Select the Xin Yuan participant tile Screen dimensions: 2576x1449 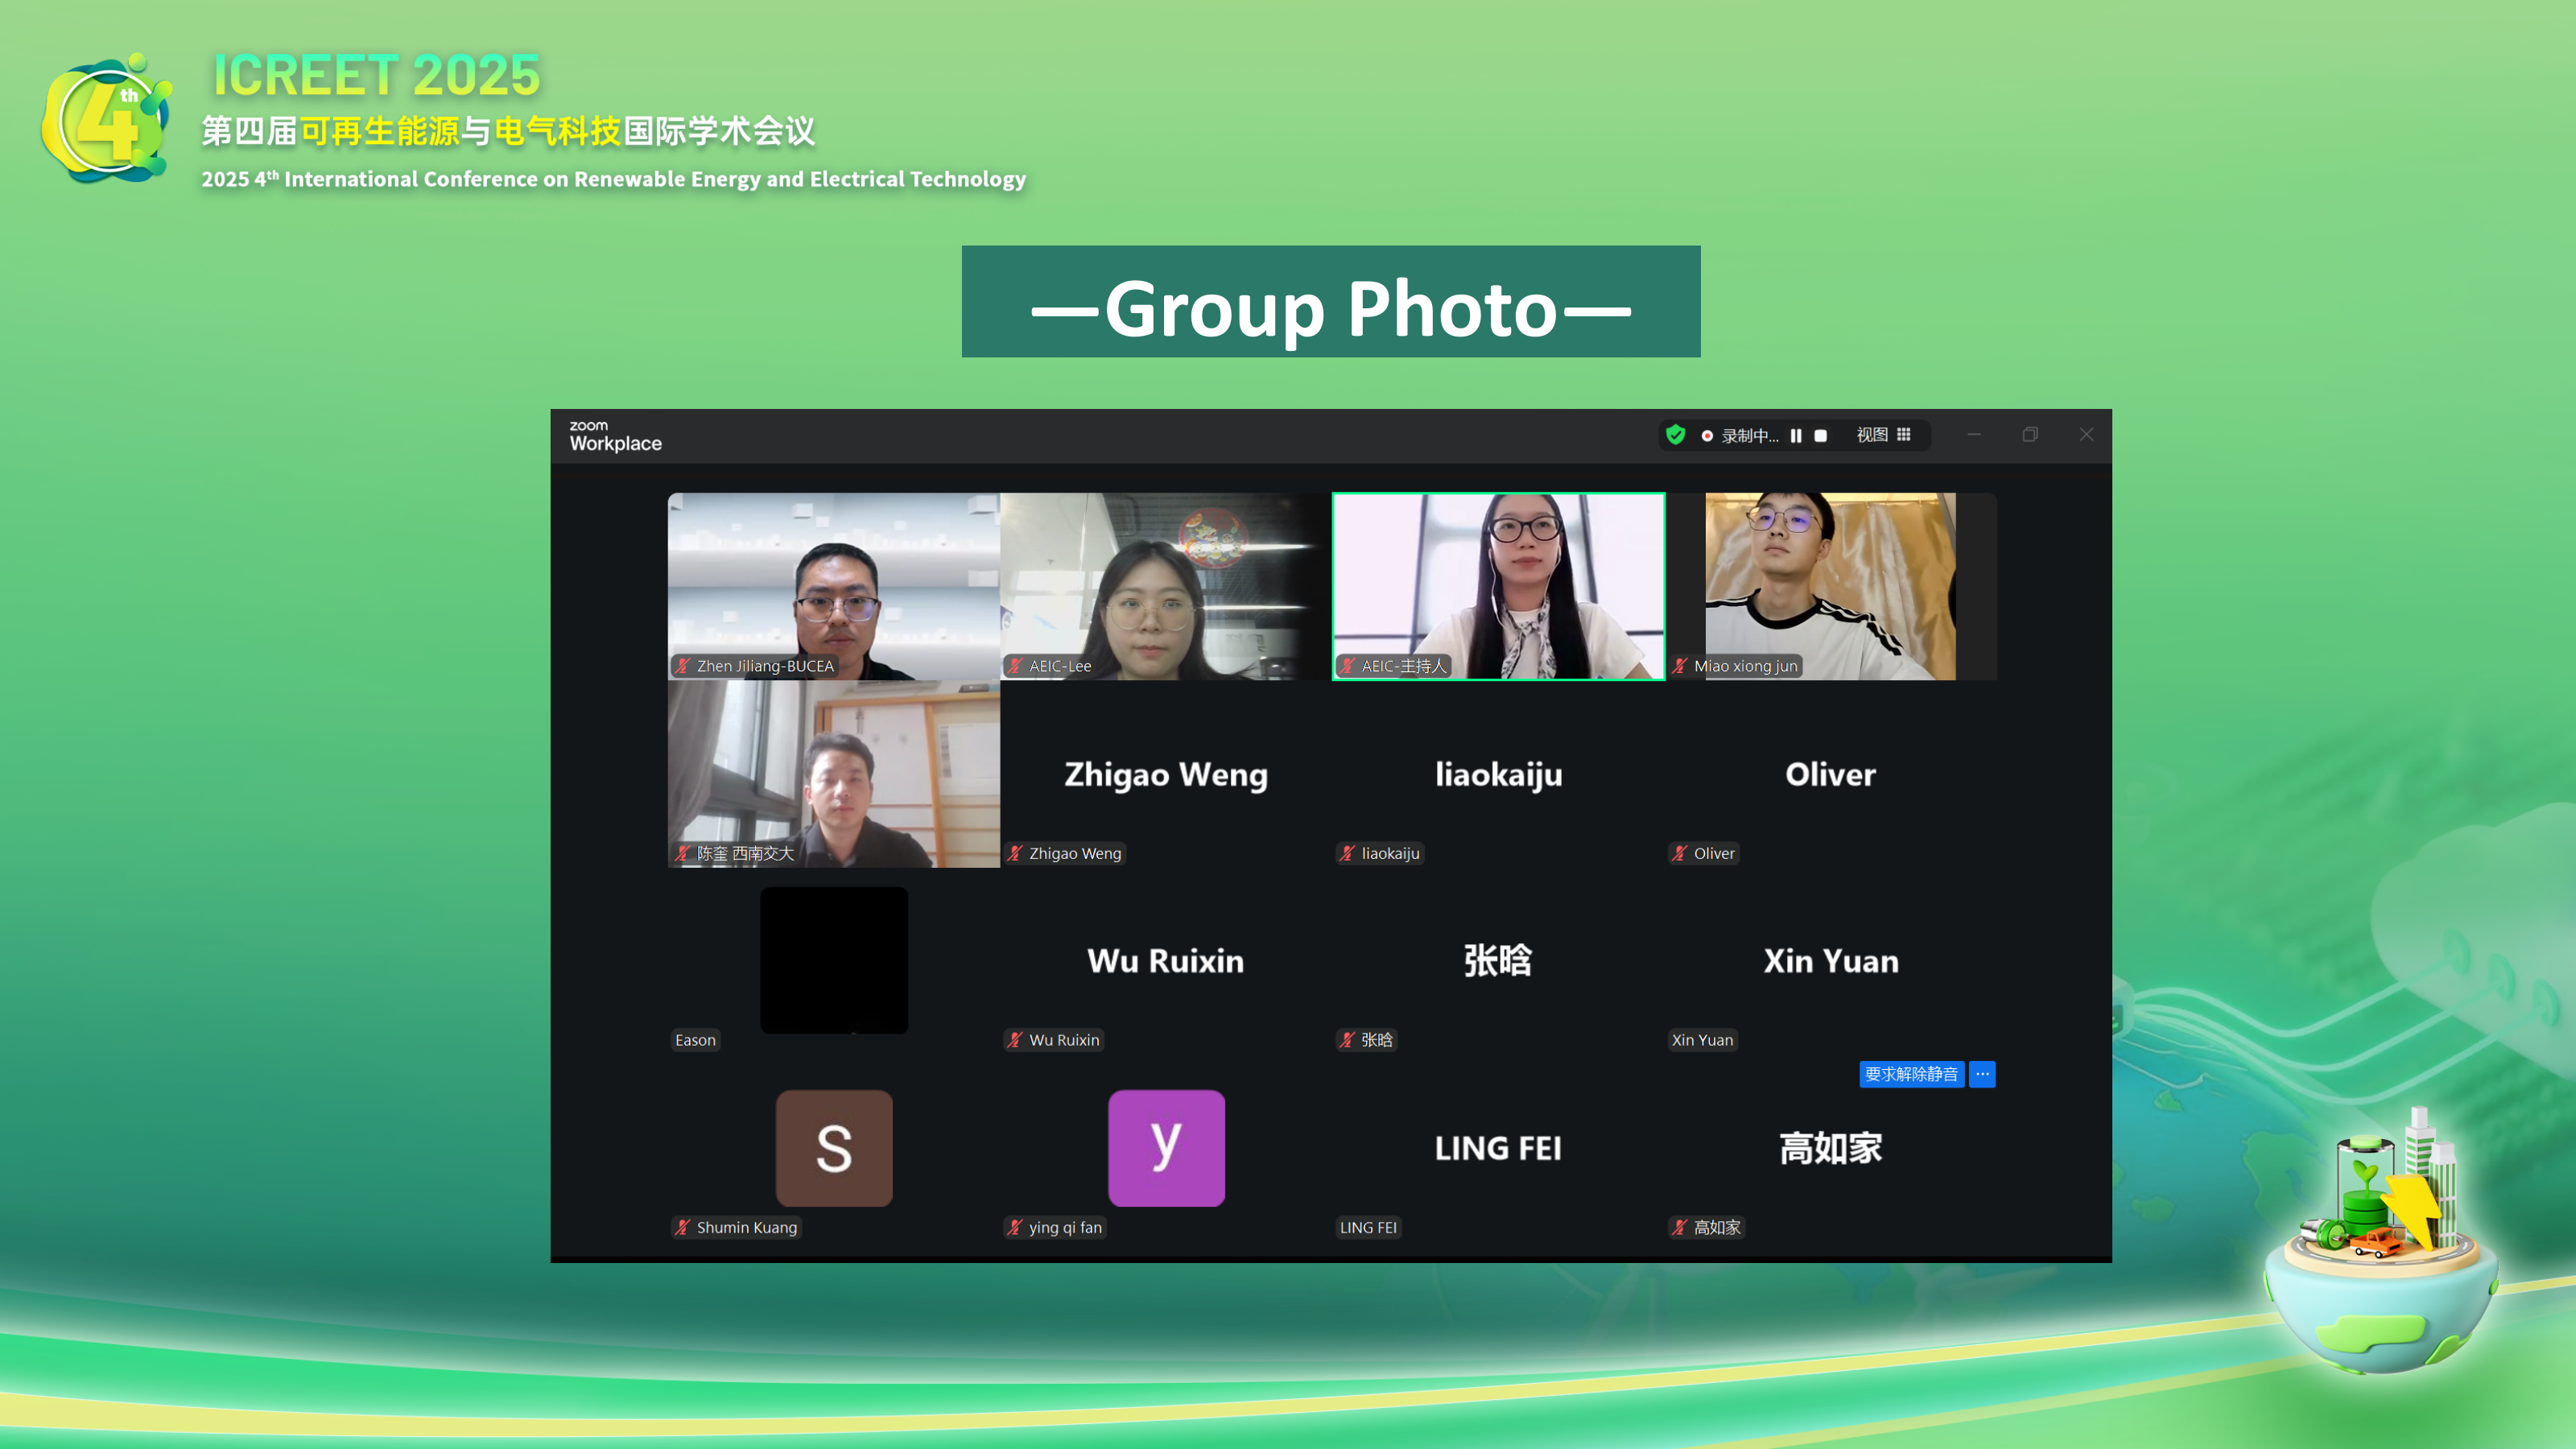(1830, 961)
